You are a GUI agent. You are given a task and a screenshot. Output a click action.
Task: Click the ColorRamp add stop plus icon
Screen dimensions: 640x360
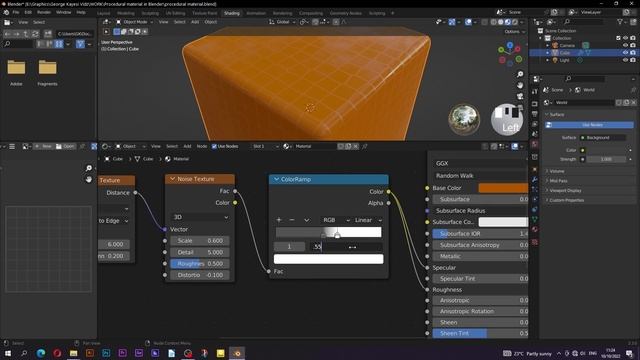pos(279,220)
